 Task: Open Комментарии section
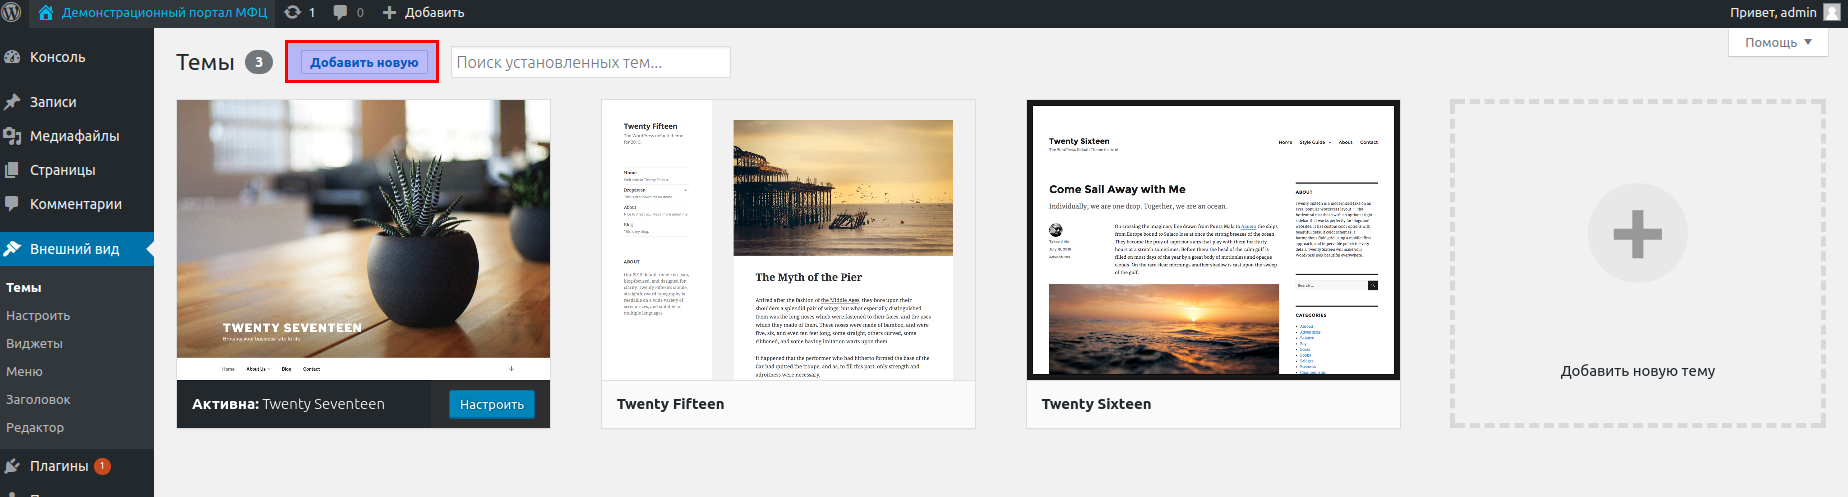76,204
